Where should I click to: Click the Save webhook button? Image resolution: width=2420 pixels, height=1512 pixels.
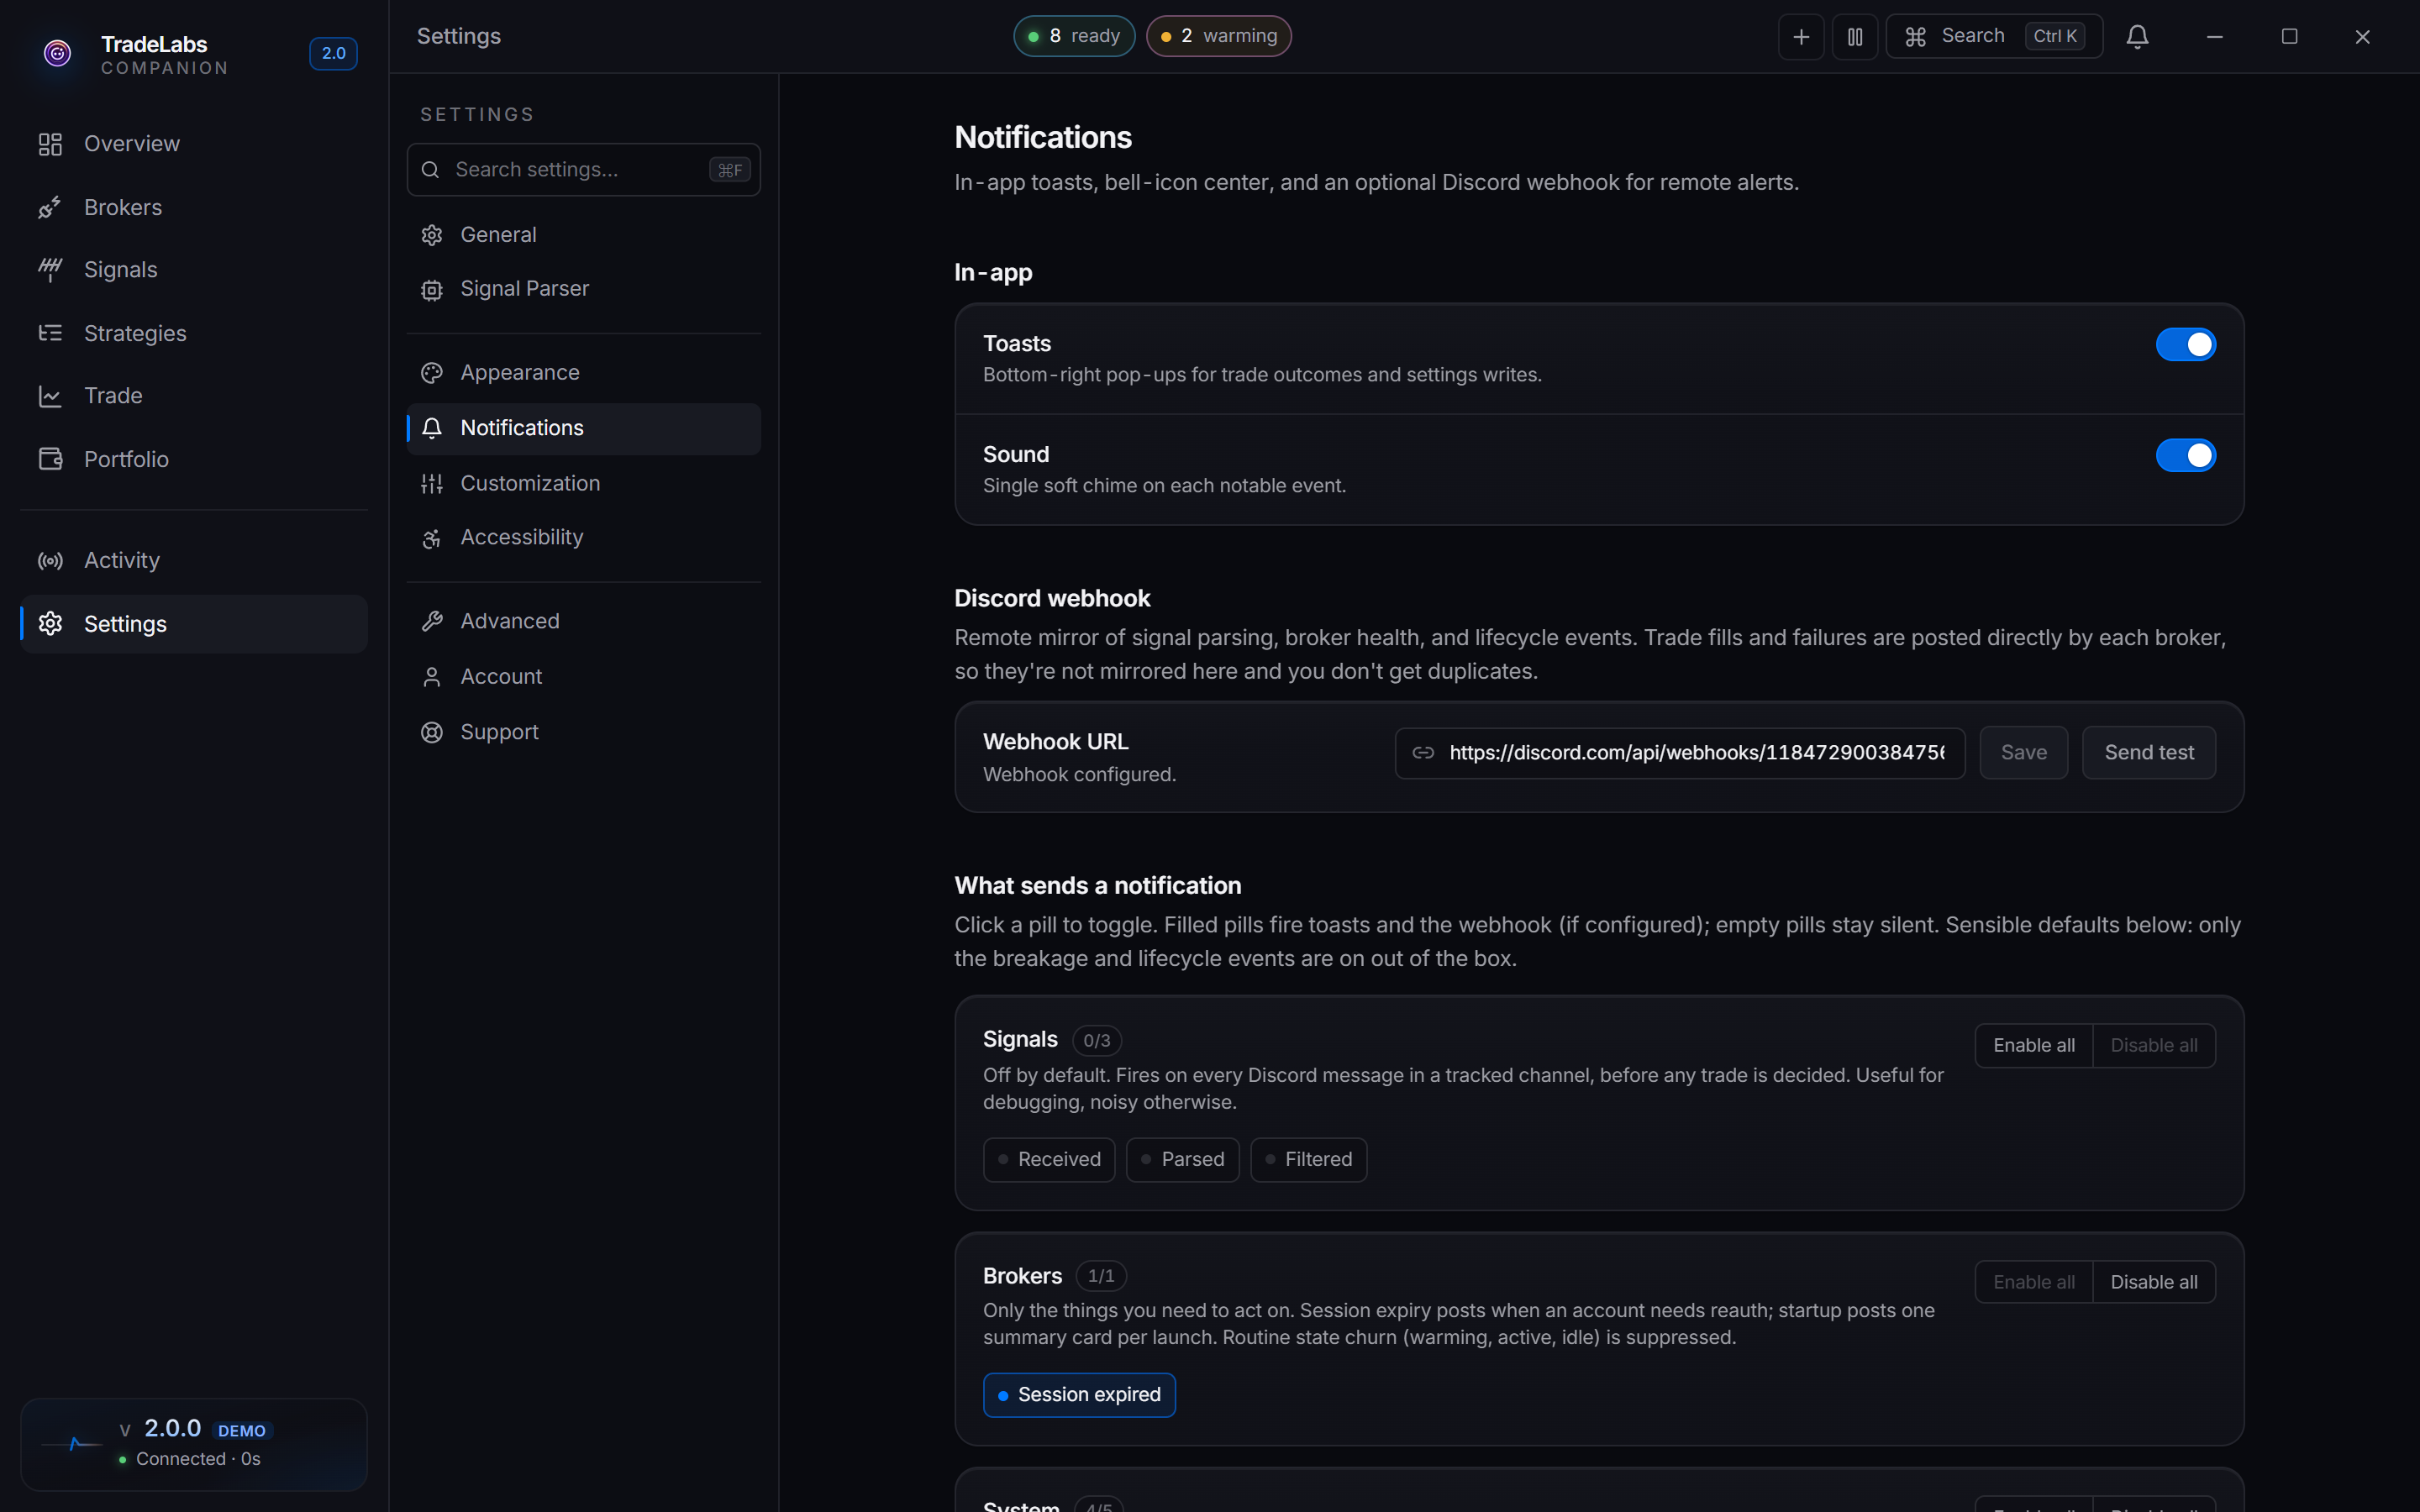tap(2023, 753)
